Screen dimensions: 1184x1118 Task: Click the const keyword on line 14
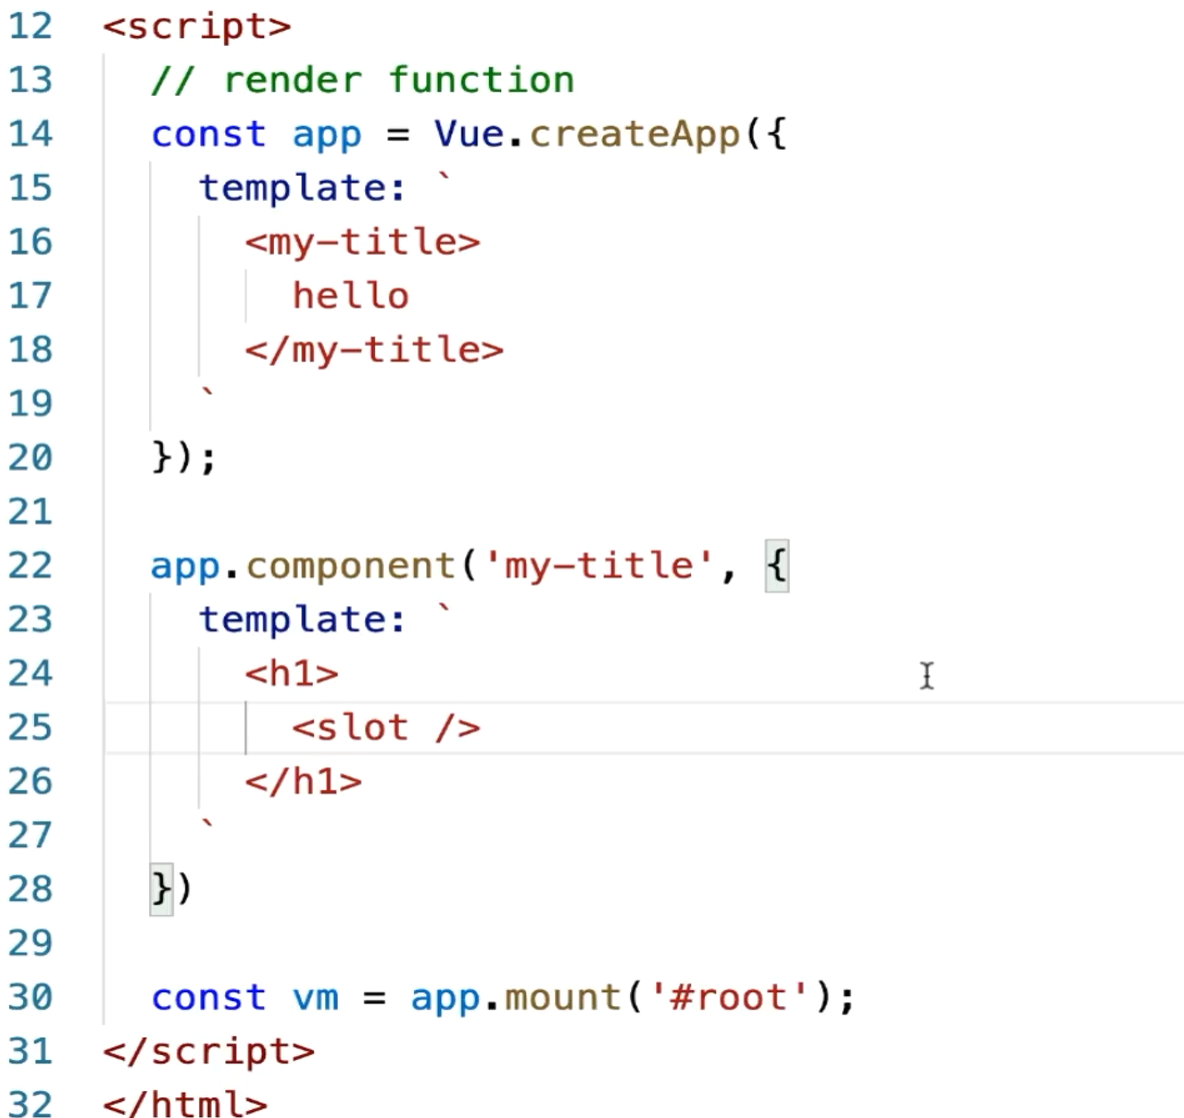(x=208, y=135)
